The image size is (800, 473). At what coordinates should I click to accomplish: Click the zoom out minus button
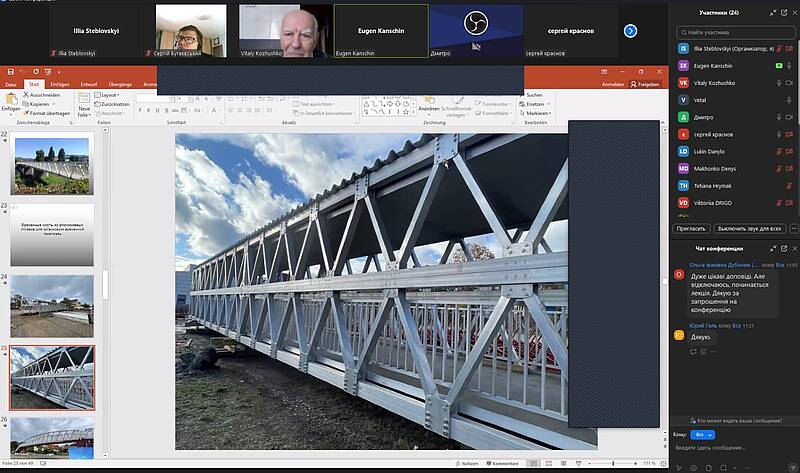click(590, 463)
